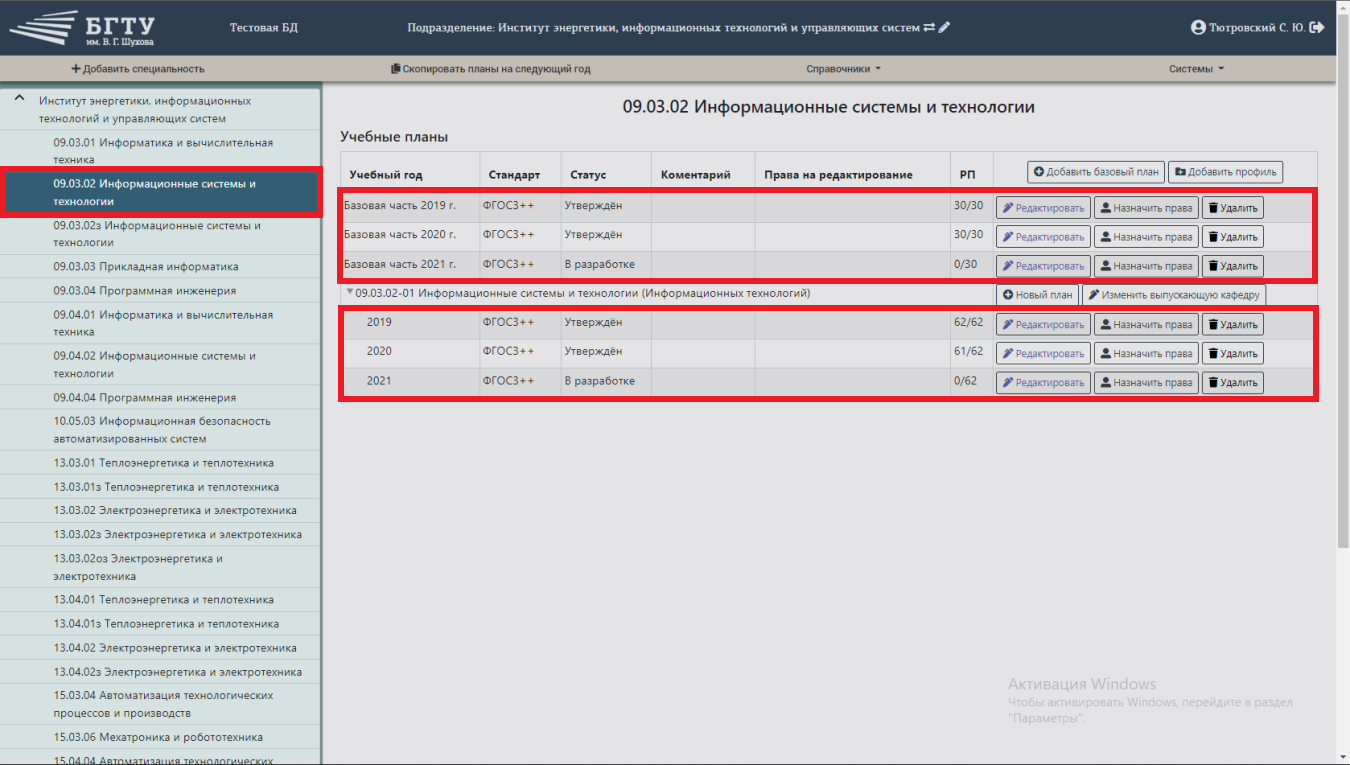Click the swap department arrows icon
Screen dimensions: 1350x765
click(929, 28)
